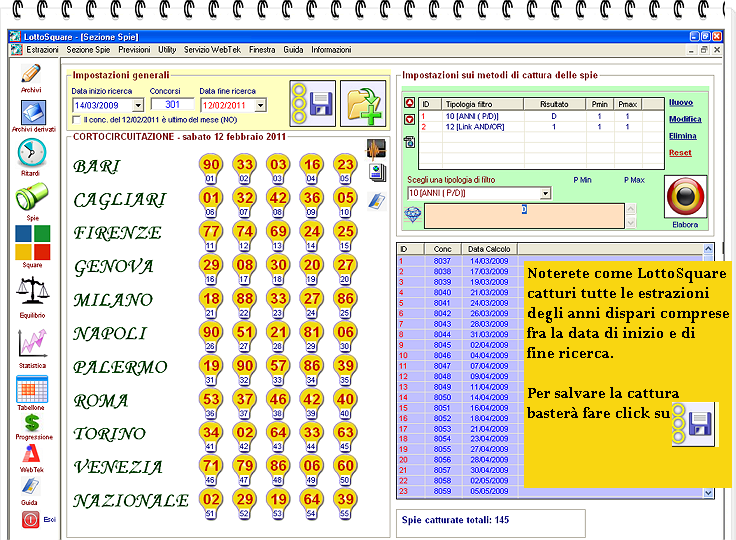This screenshot has height=540, width=736.
Task: Open the Data inizio ricerca dropdown
Action: 138,105
